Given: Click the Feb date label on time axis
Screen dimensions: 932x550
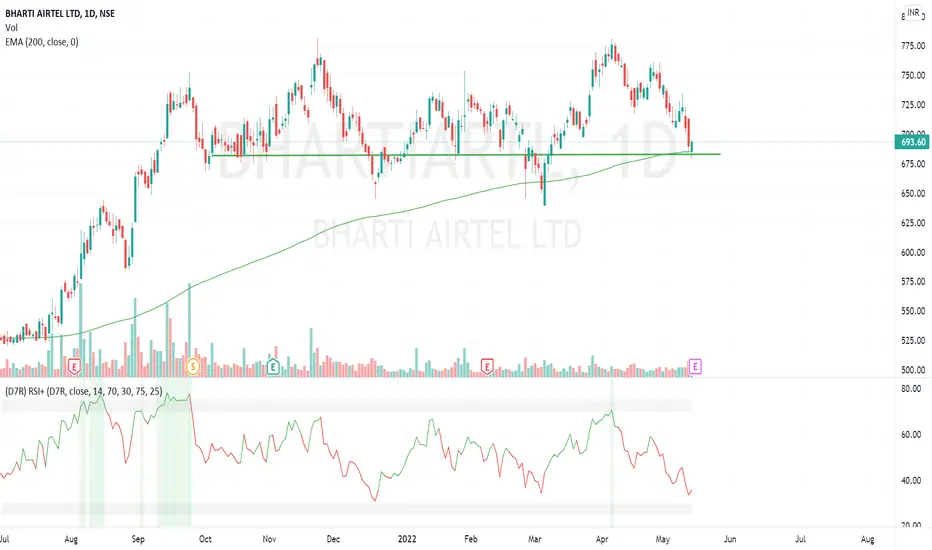Looking at the screenshot, I should (471, 539).
